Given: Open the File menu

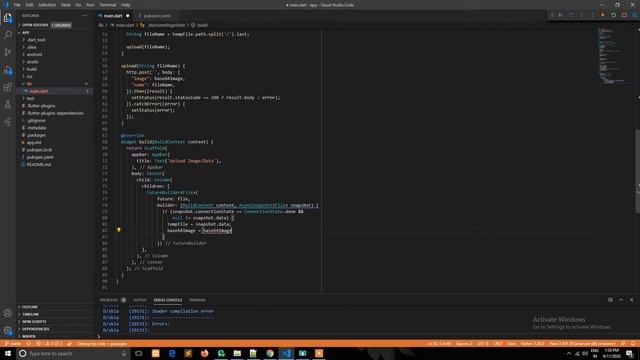Looking at the screenshot, I should [17, 5].
